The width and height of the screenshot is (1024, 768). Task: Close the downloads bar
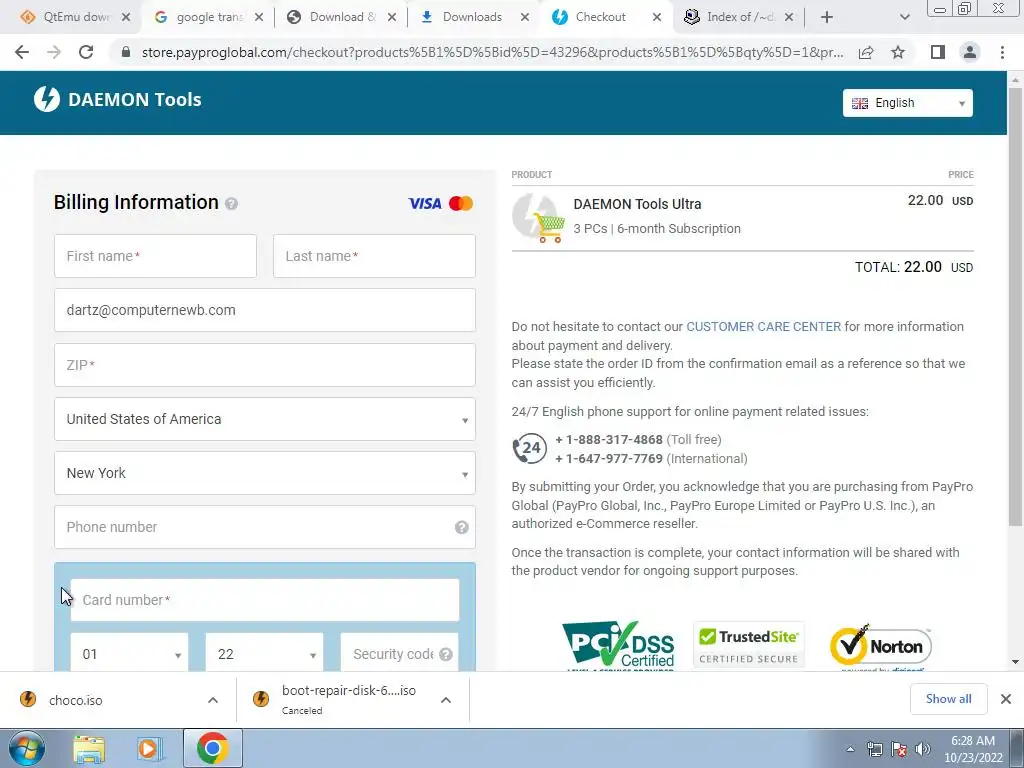[x=1006, y=699]
